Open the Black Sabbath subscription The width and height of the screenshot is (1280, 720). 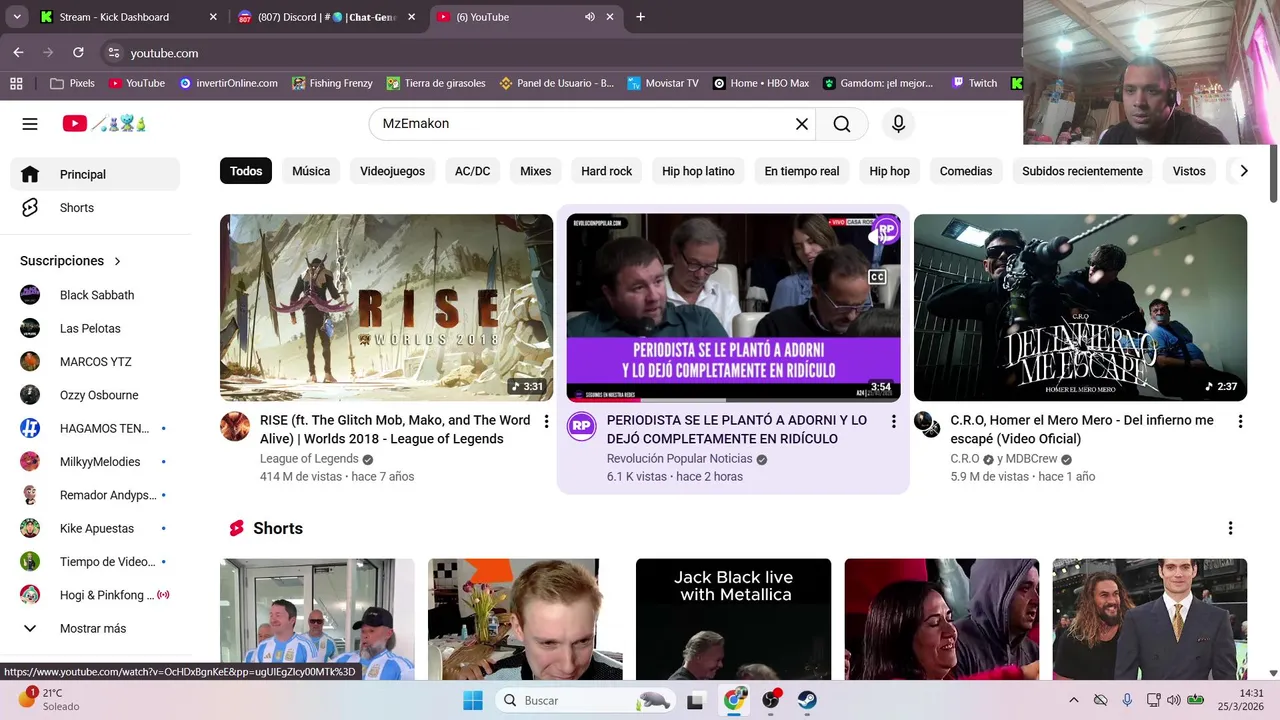click(95, 295)
